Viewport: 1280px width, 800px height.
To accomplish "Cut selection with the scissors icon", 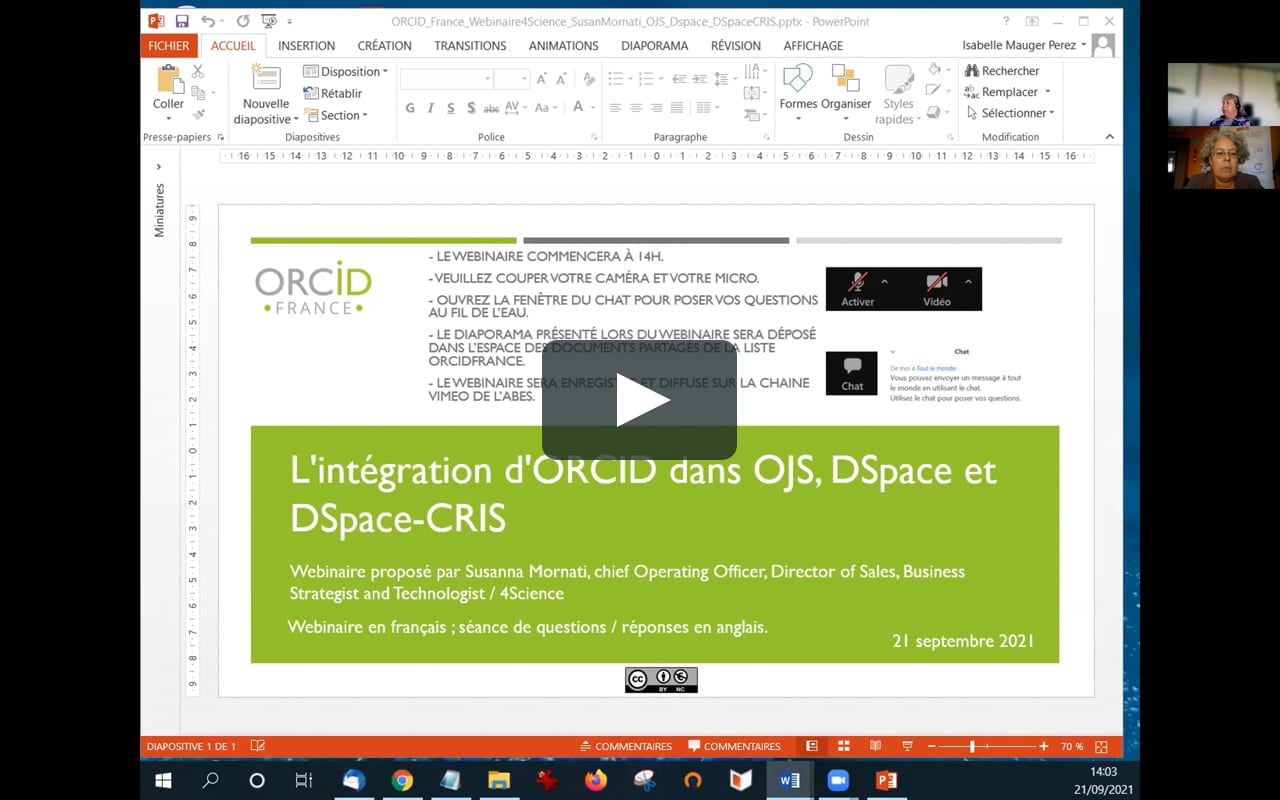I will pos(198,71).
